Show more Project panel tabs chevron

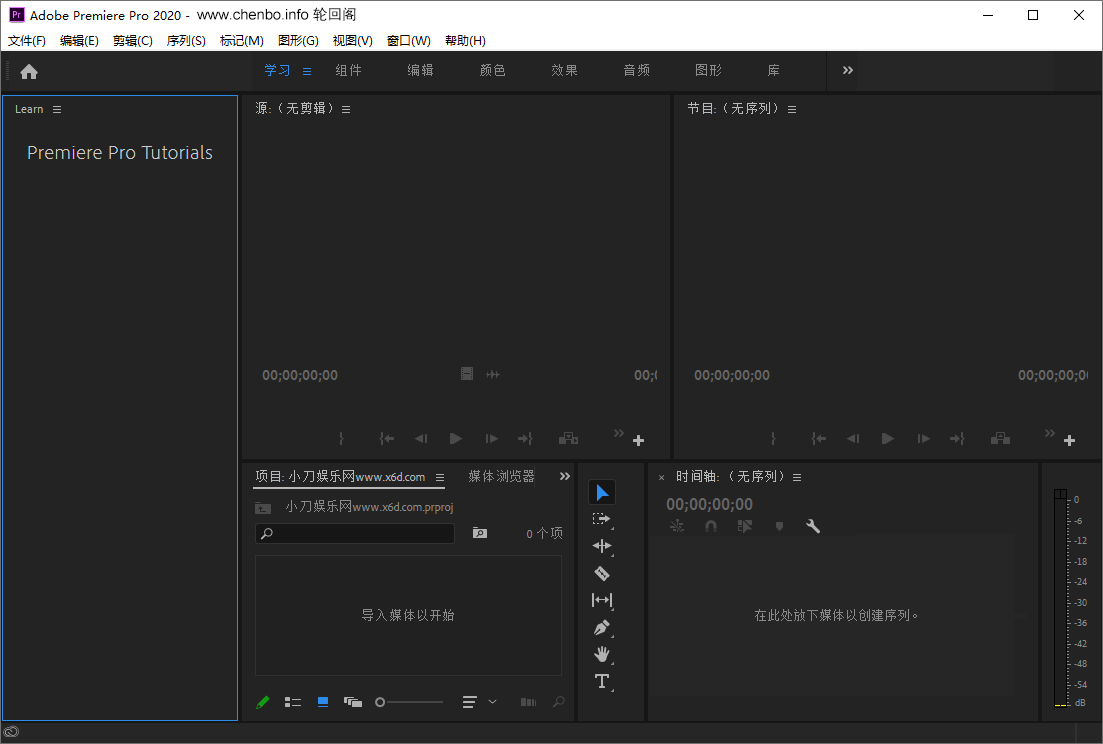(565, 476)
